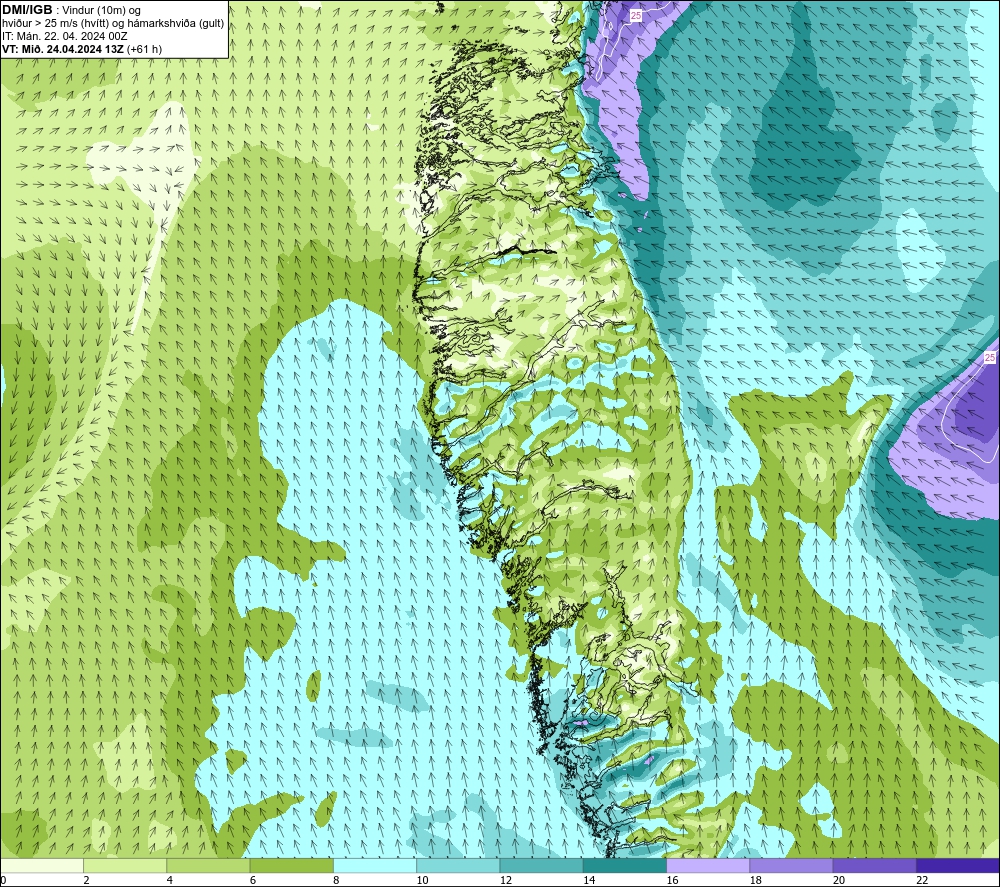Click the legend scale value 18

755,880
